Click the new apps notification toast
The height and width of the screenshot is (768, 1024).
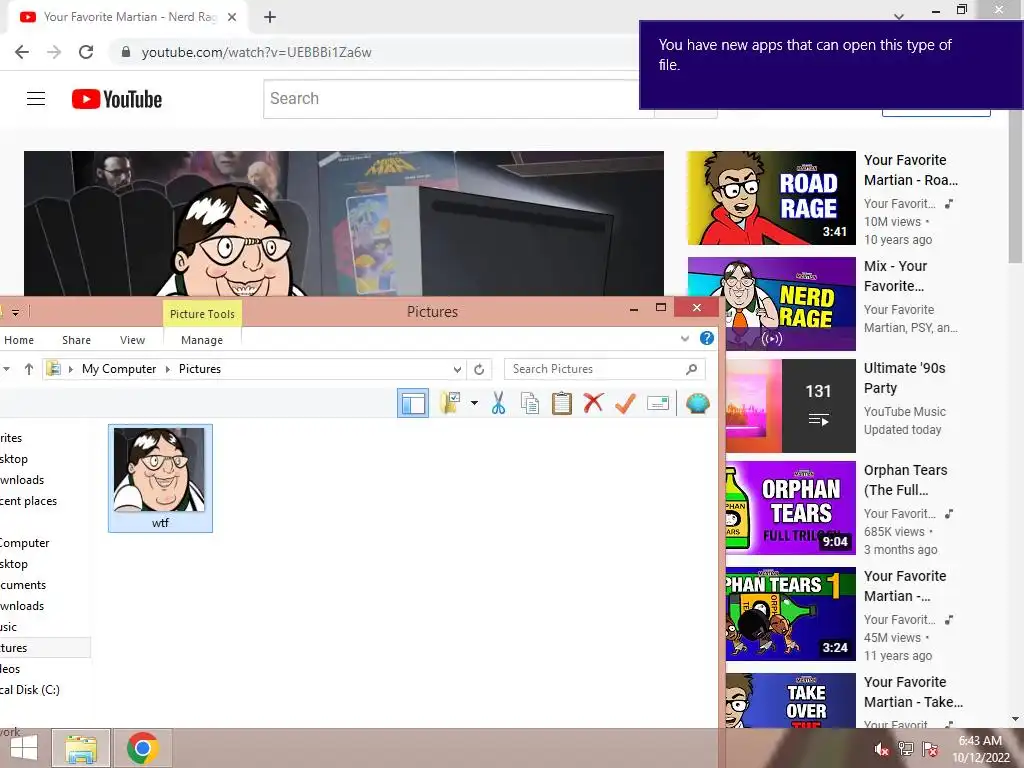[831, 65]
